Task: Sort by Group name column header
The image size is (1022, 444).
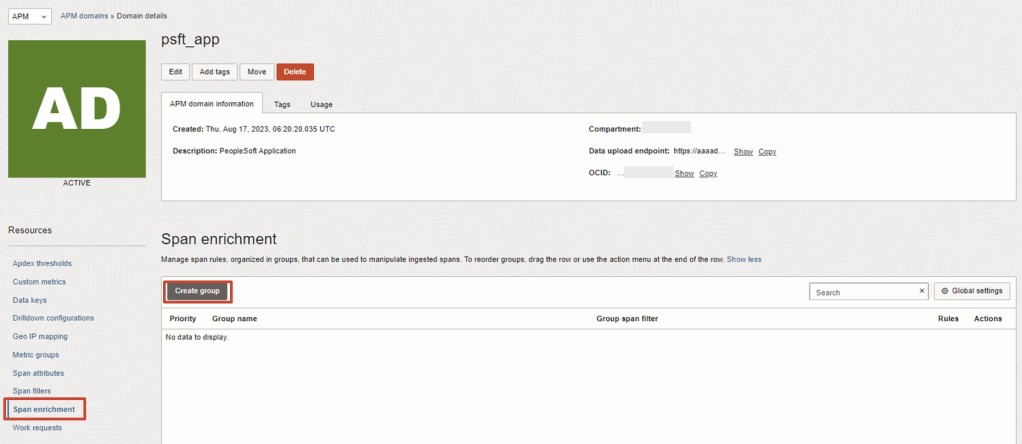Action: [234, 319]
